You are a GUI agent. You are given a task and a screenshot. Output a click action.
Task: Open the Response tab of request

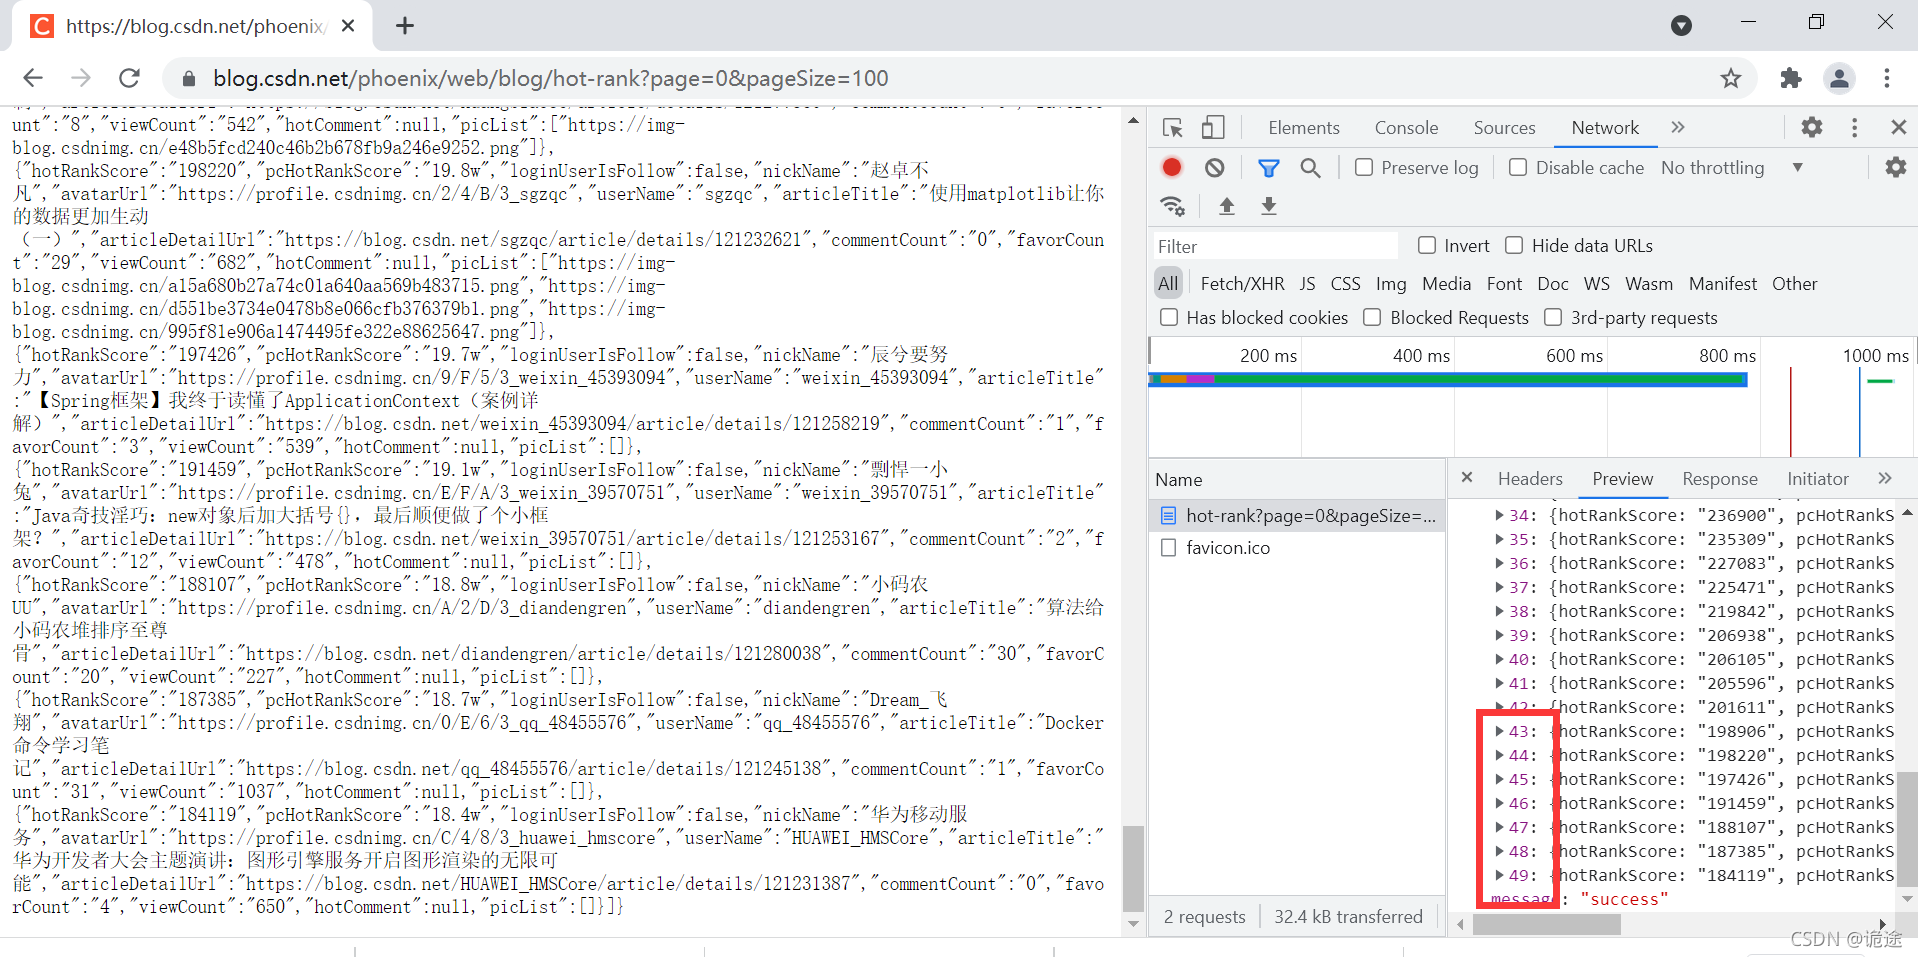(1720, 479)
